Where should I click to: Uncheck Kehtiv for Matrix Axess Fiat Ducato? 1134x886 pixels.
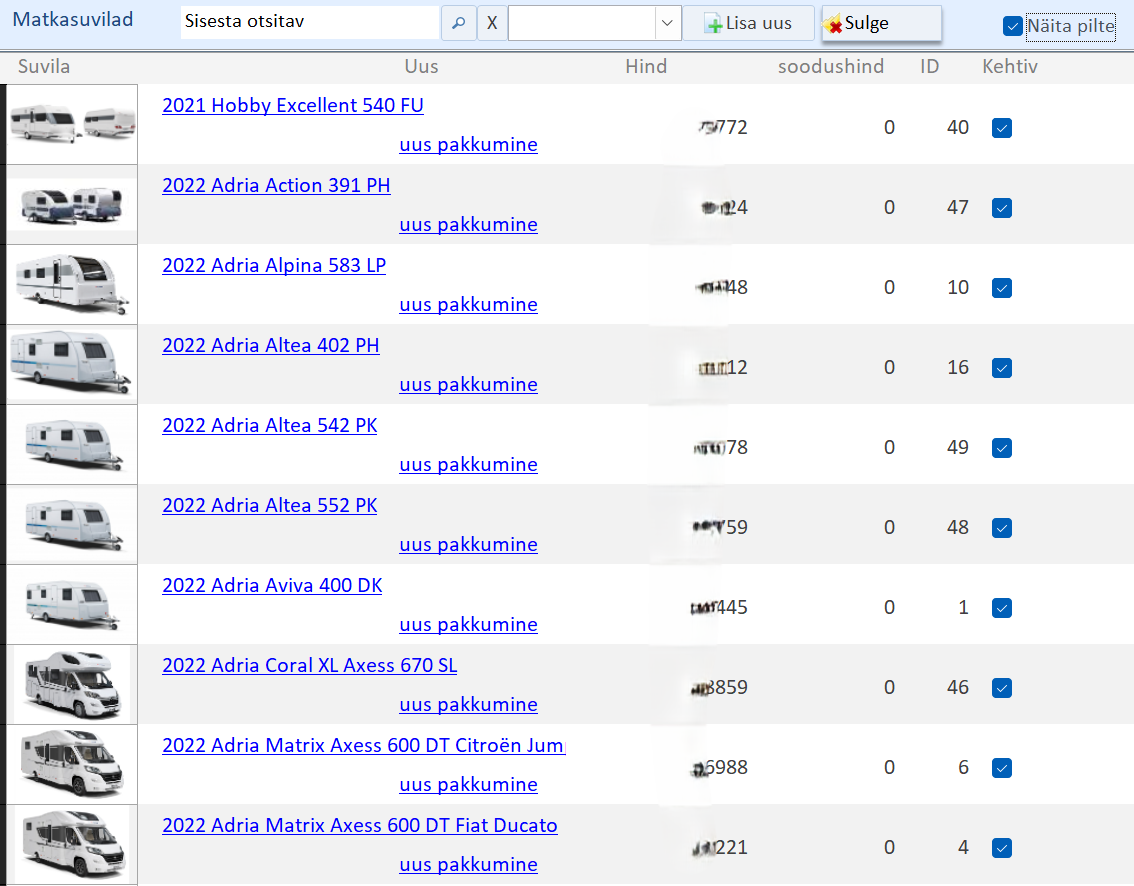(x=1002, y=848)
